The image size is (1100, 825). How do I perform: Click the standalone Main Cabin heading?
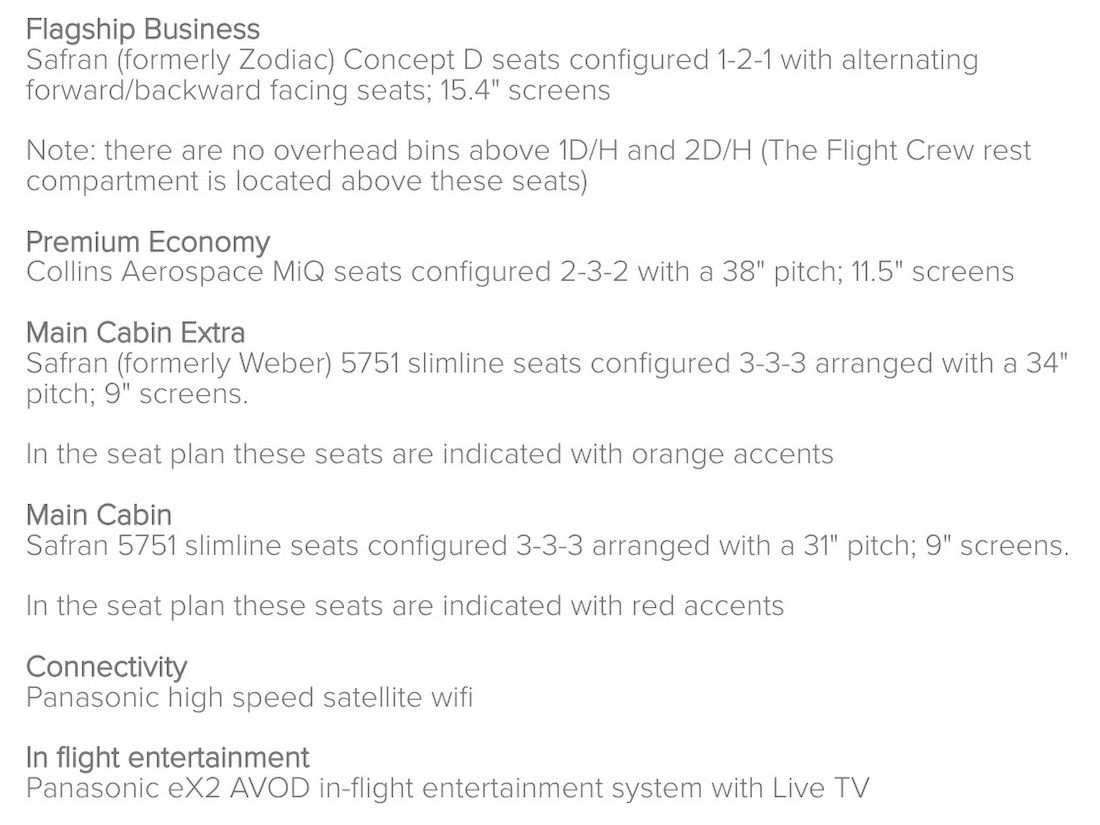tap(99, 515)
